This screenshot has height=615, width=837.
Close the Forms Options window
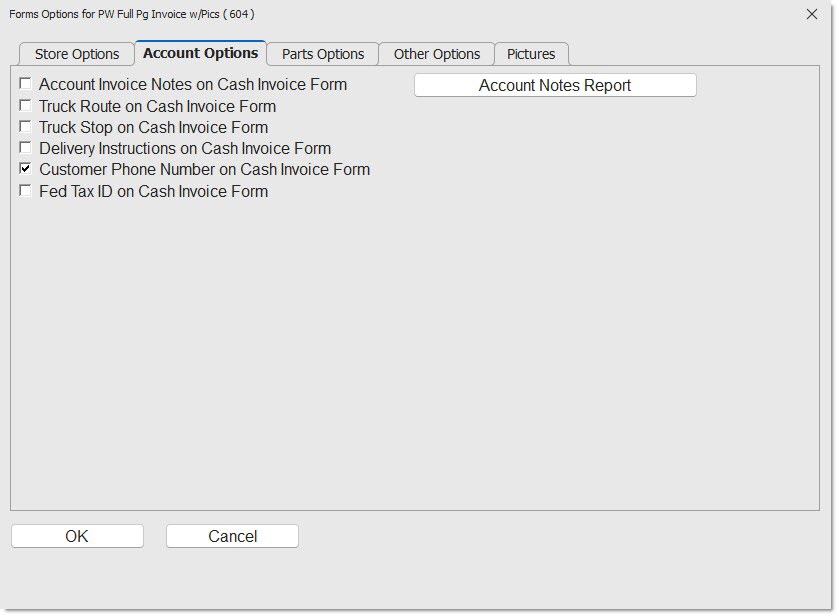(811, 14)
